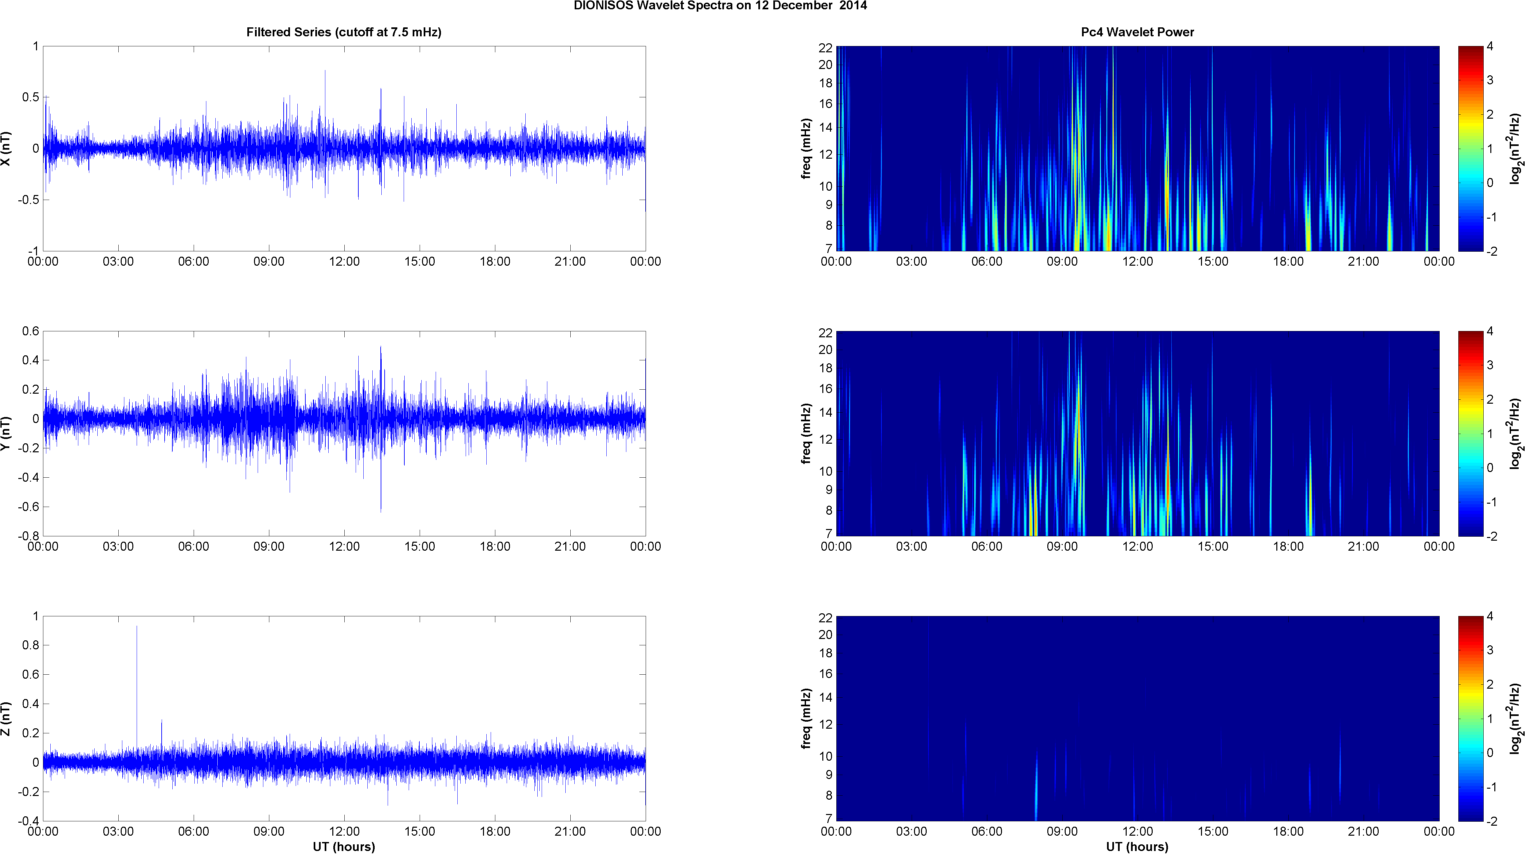
Task: Click the "09:00" tick under the Y series plot
Action: [269, 547]
